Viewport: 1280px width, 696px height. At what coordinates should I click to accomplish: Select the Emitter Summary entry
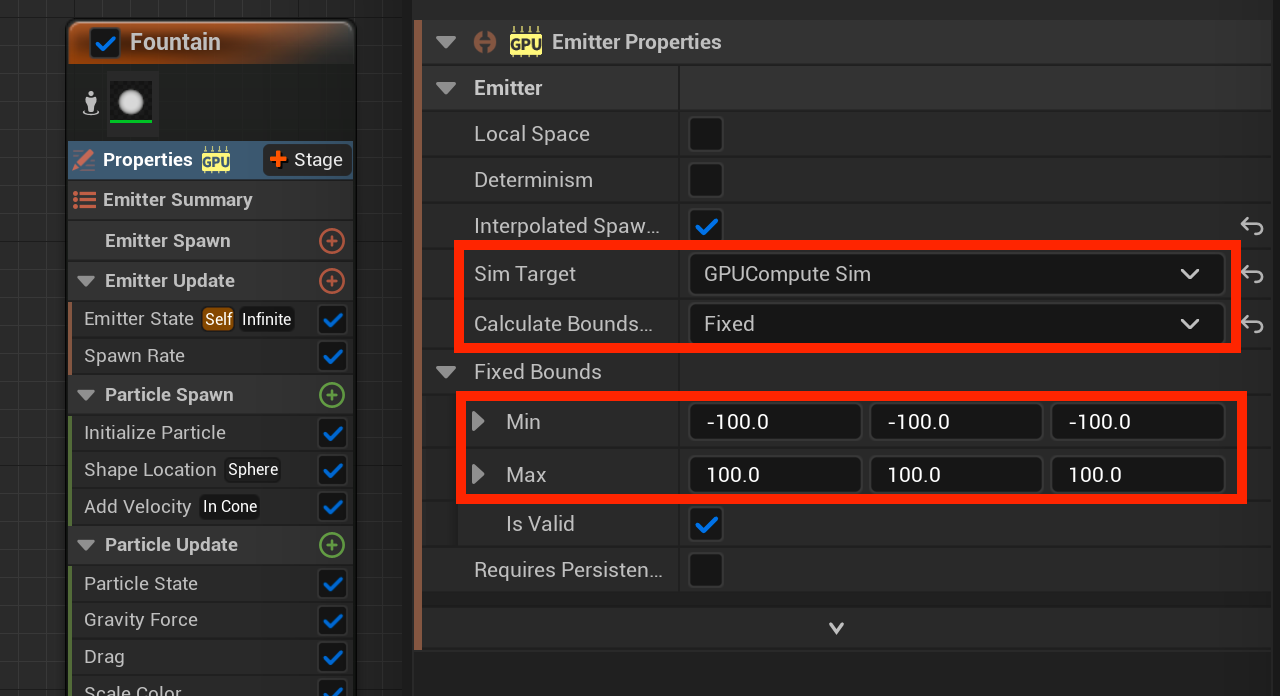[177, 200]
